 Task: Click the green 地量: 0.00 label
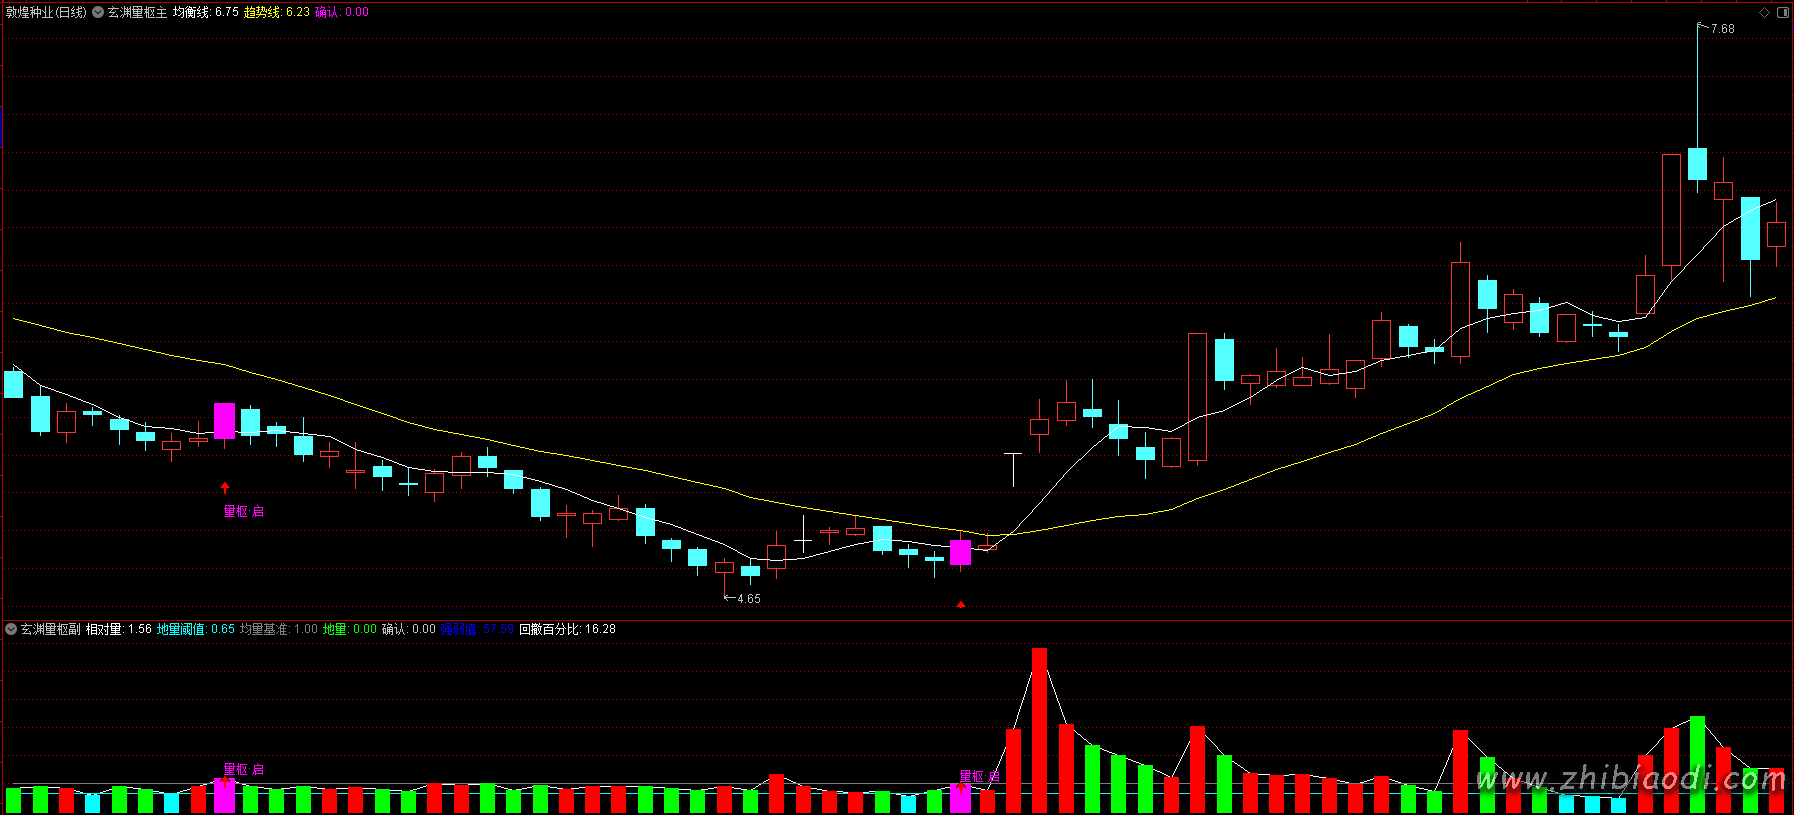[350, 629]
